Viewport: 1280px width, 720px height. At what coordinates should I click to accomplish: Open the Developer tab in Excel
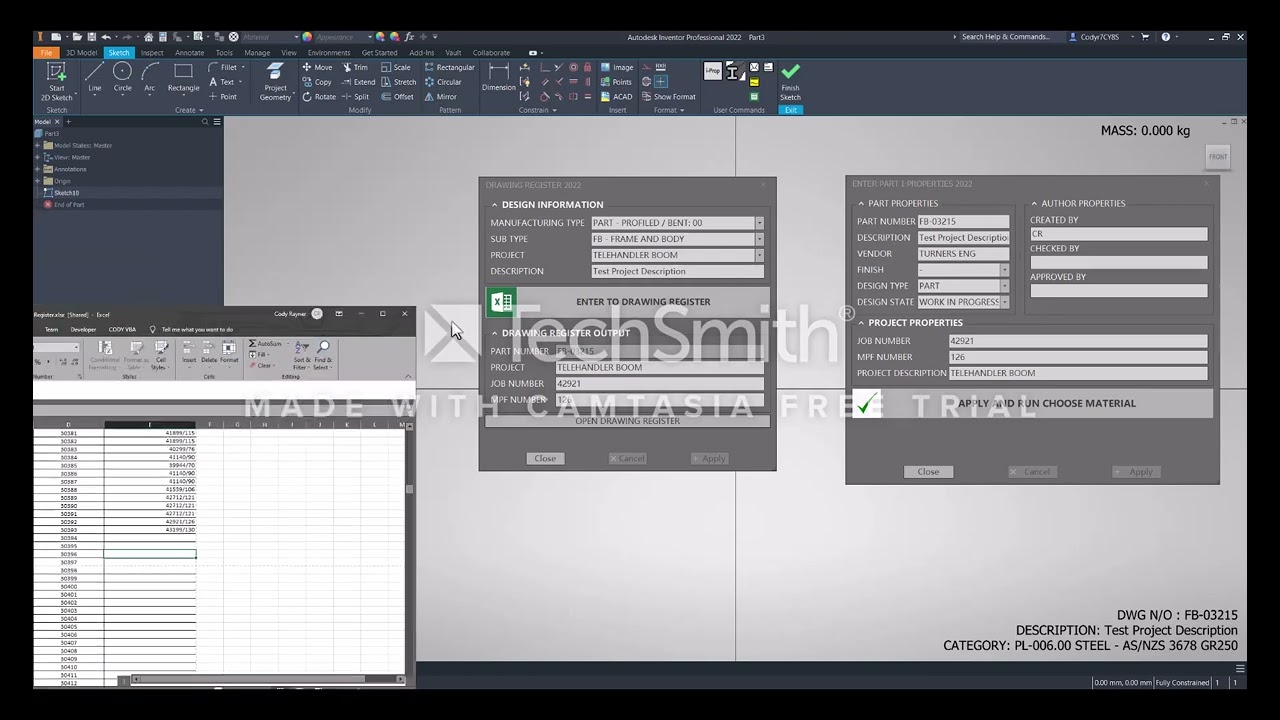83,329
